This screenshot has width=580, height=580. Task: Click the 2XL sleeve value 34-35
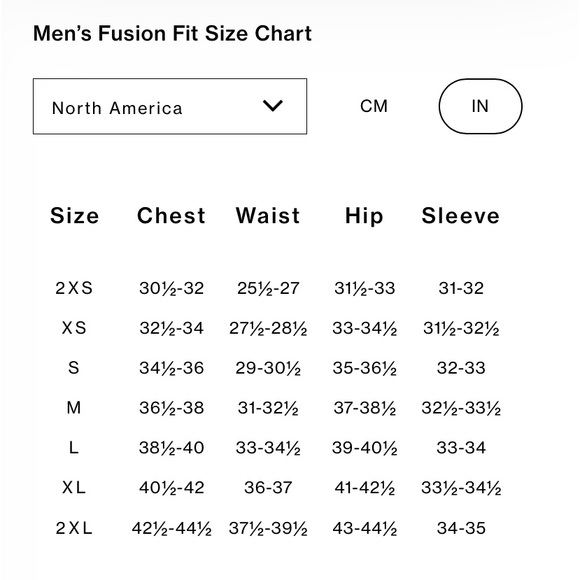click(461, 528)
